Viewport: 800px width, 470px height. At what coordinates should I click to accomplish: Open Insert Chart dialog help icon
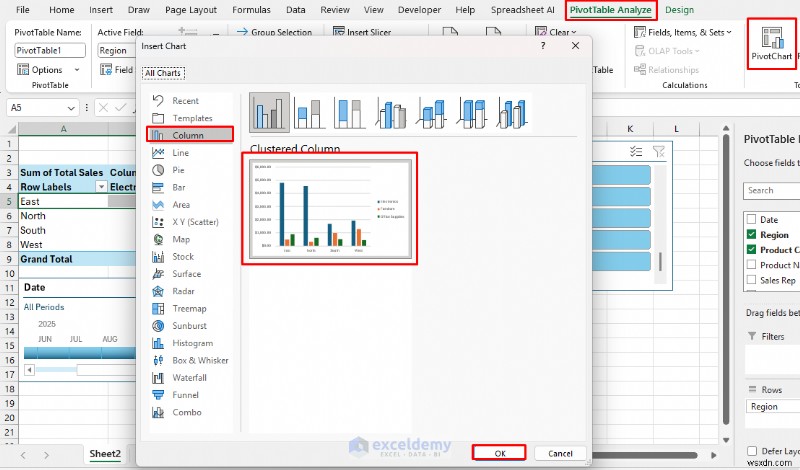[543, 46]
